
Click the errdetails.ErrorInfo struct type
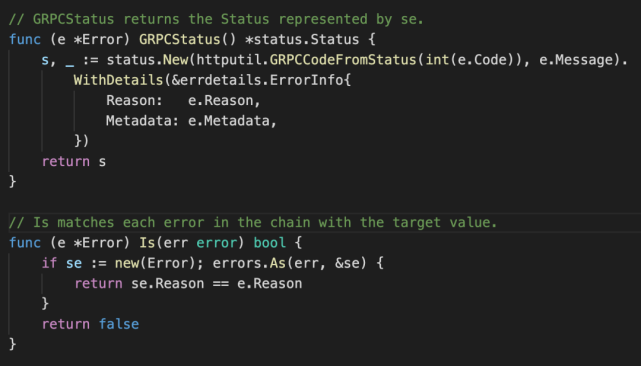[261, 80]
